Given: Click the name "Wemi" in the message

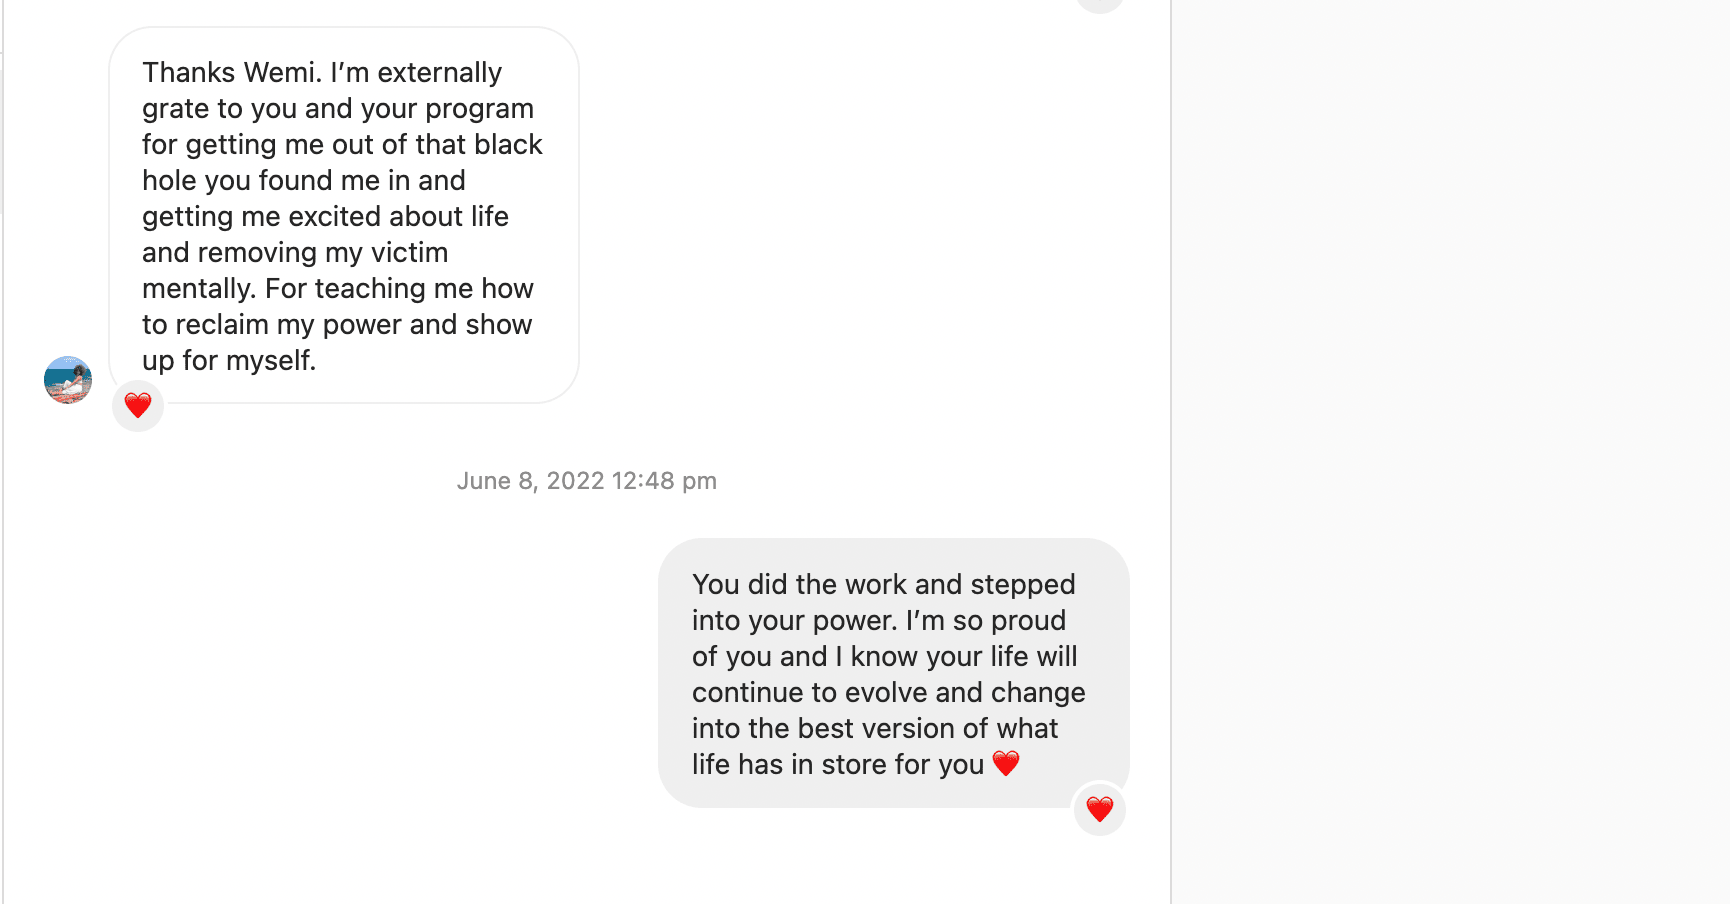Looking at the screenshot, I should 282,73.
